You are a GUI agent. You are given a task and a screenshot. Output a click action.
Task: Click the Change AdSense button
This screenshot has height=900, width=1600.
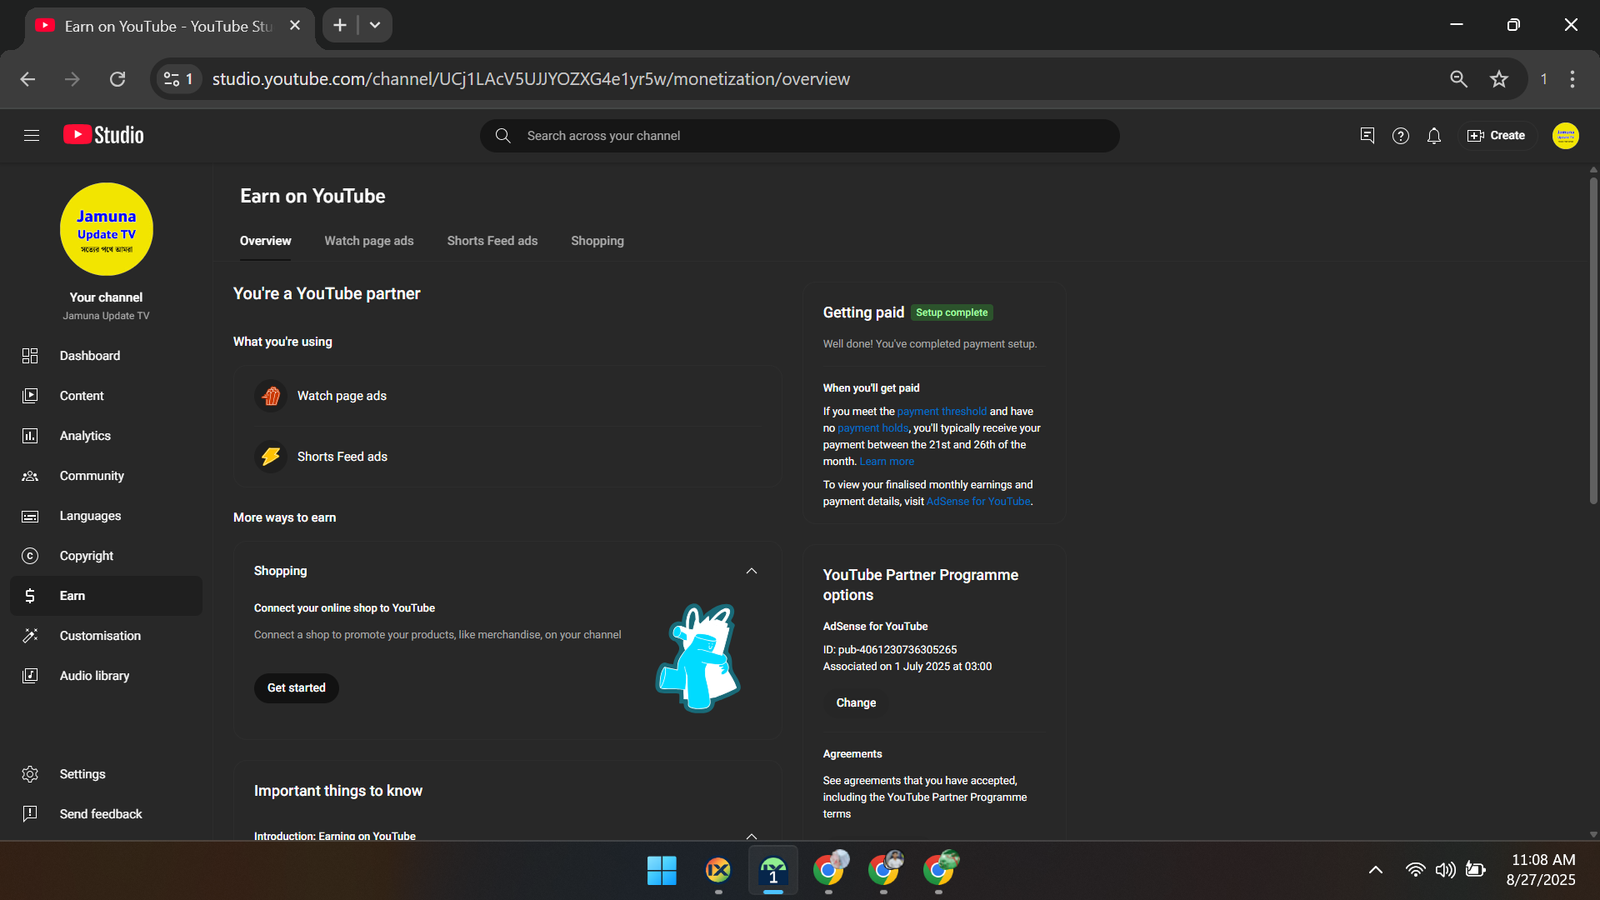pyautogui.click(x=856, y=703)
